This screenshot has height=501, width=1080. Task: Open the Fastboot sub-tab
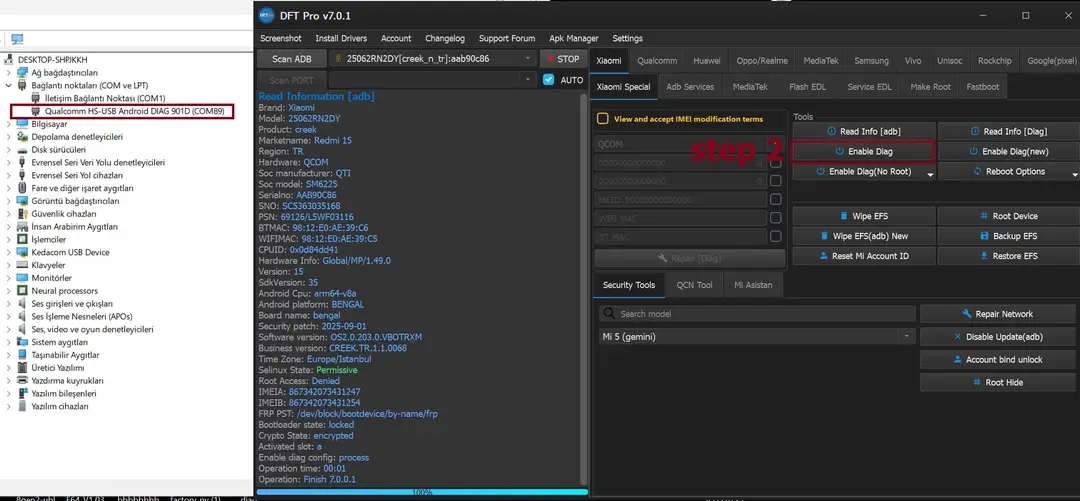pos(982,87)
